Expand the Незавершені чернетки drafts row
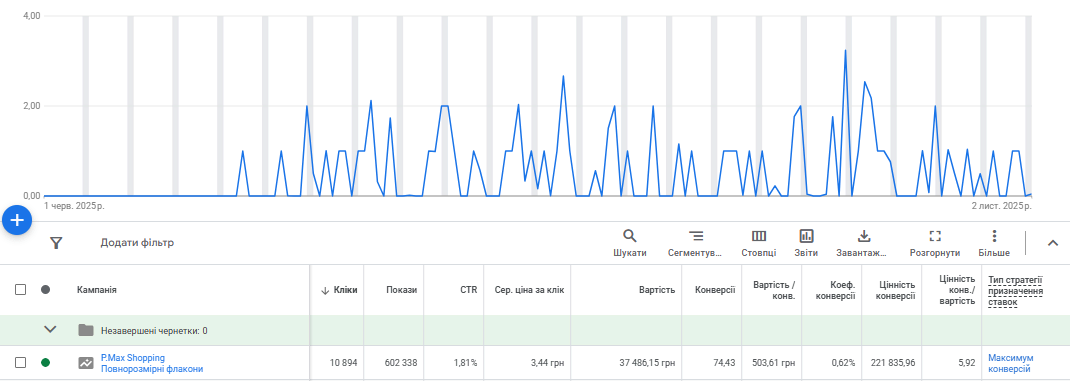 tap(50, 330)
